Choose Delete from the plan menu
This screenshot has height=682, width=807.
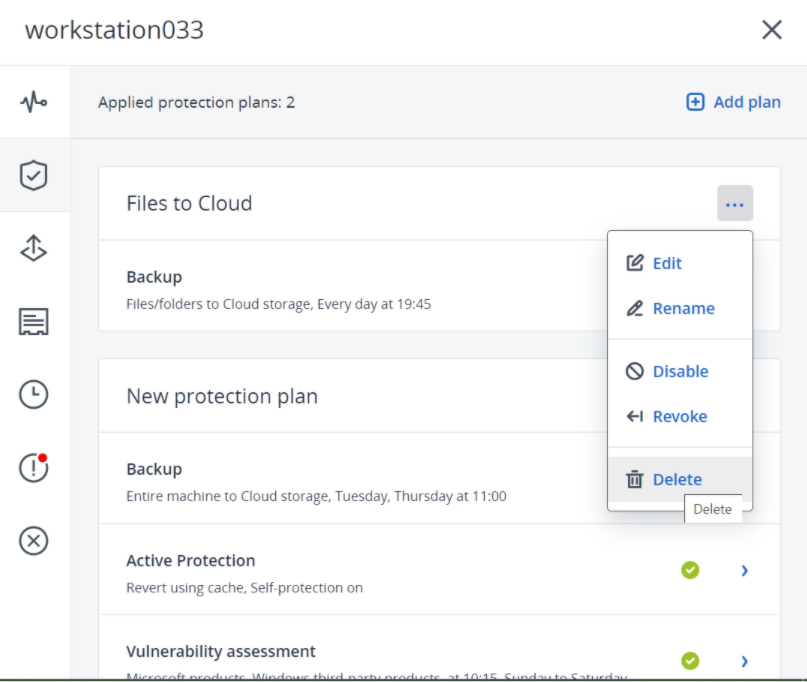point(680,479)
